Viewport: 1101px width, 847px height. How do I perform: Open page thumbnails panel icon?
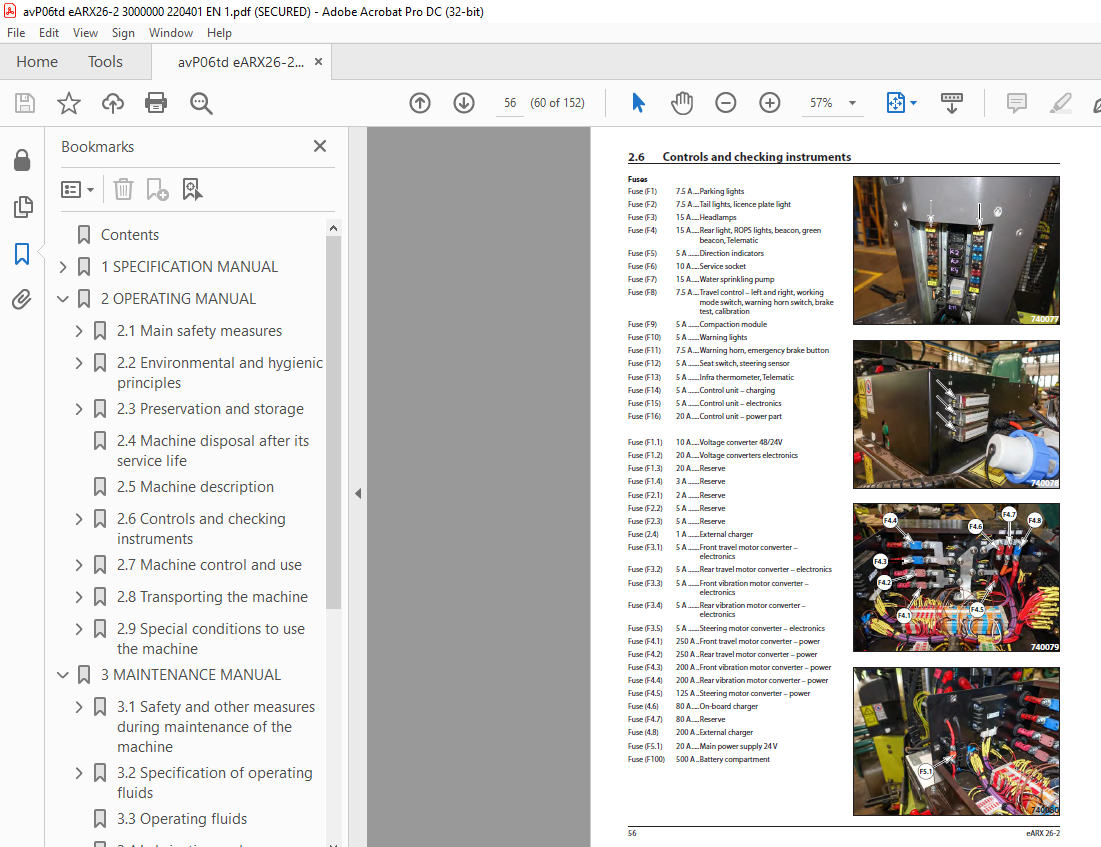22,206
